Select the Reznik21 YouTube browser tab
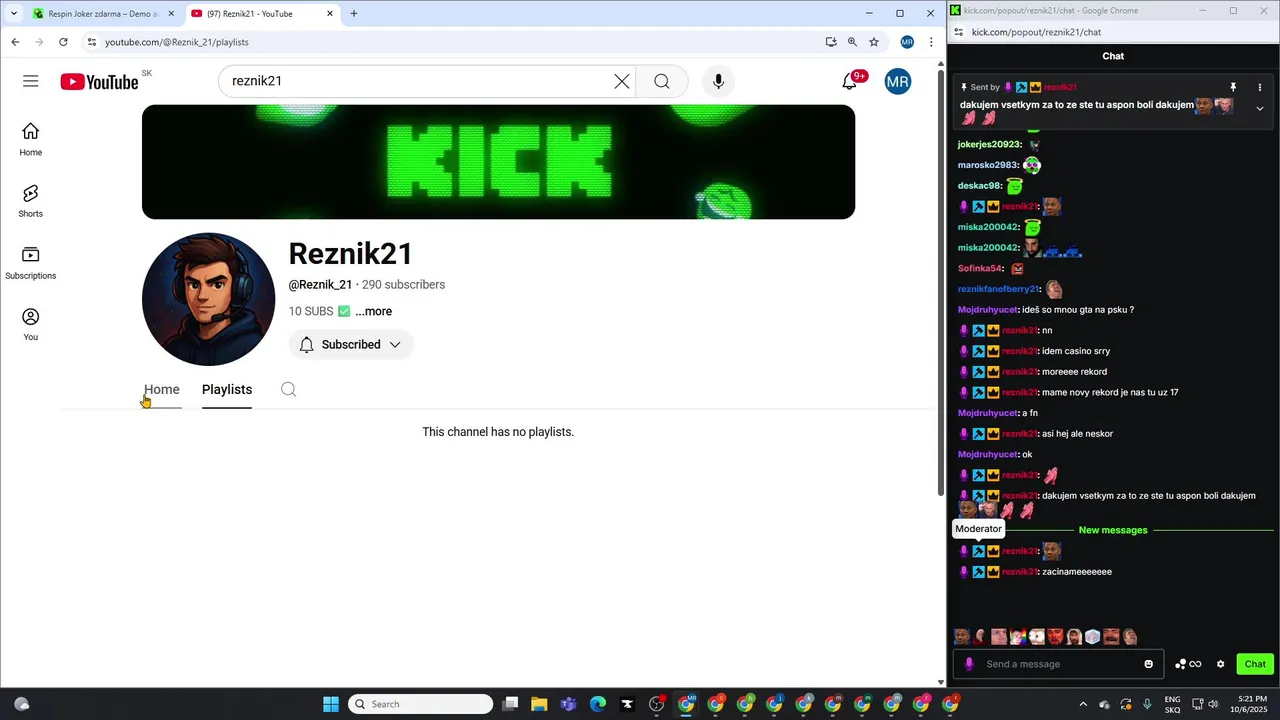Image resolution: width=1280 pixels, height=720 pixels. click(x=262, y=13)
